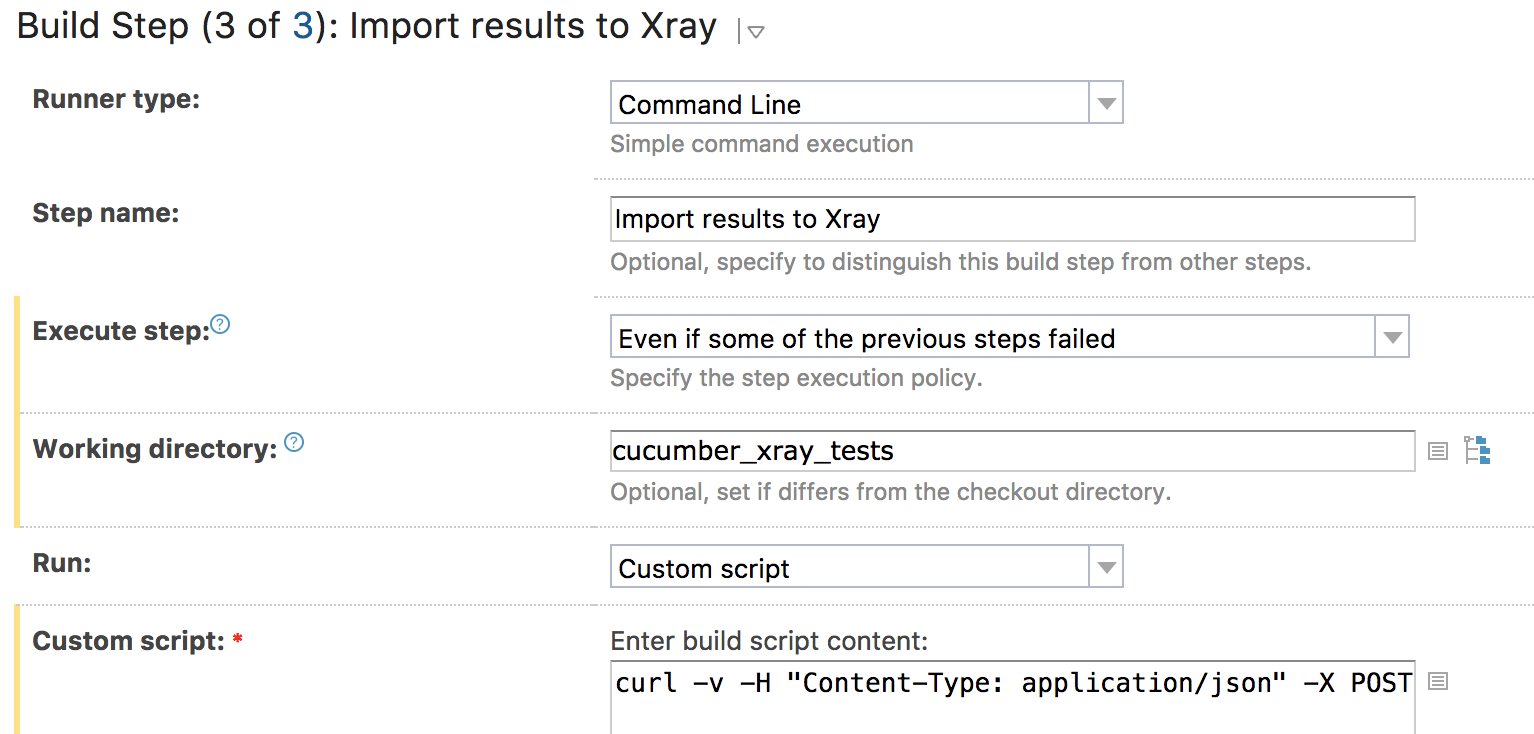
Task: Click into the cucumber_xray_tests directory field
Action: tap(1013, 451)
